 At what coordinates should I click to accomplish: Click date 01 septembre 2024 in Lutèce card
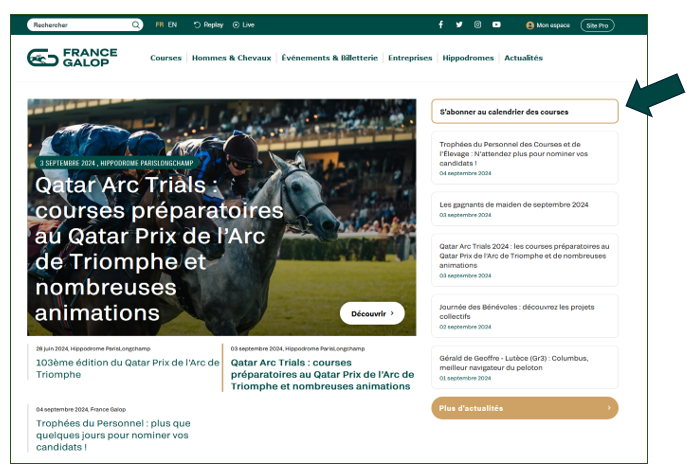465,378
